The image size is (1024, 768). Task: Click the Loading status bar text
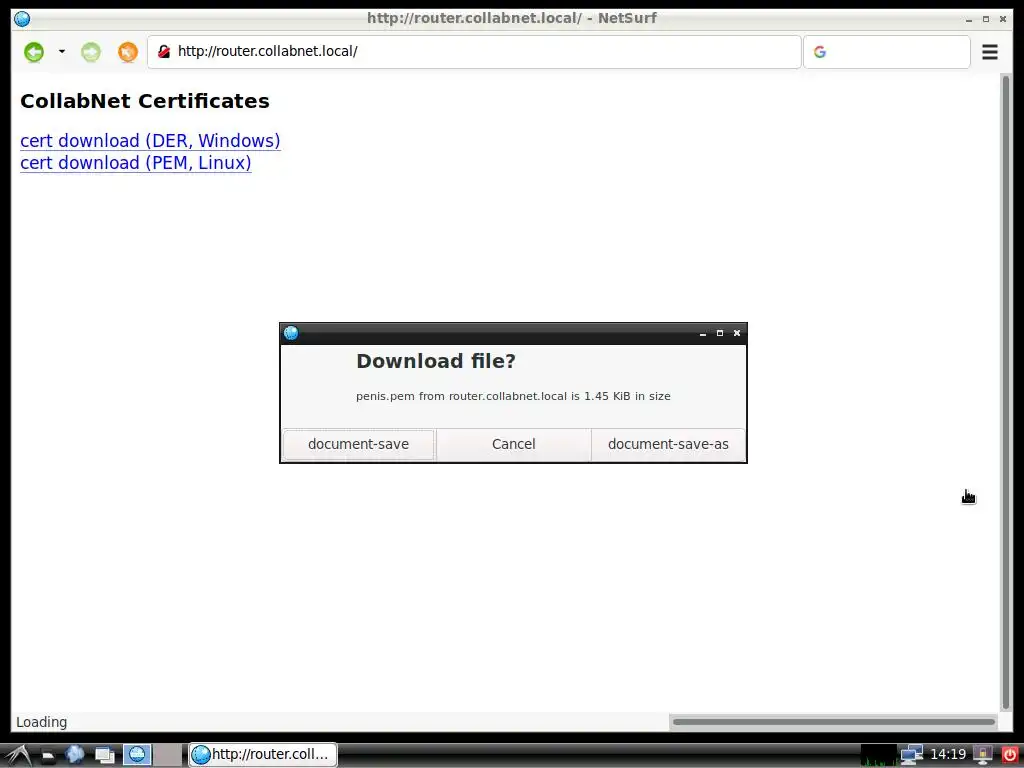42,722
